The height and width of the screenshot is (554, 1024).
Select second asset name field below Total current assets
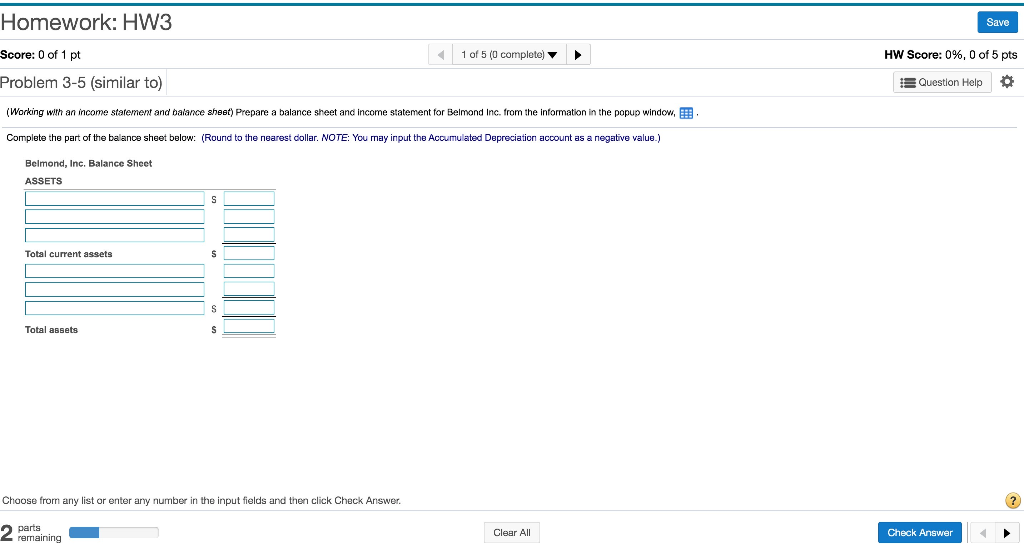click(115, 289)
